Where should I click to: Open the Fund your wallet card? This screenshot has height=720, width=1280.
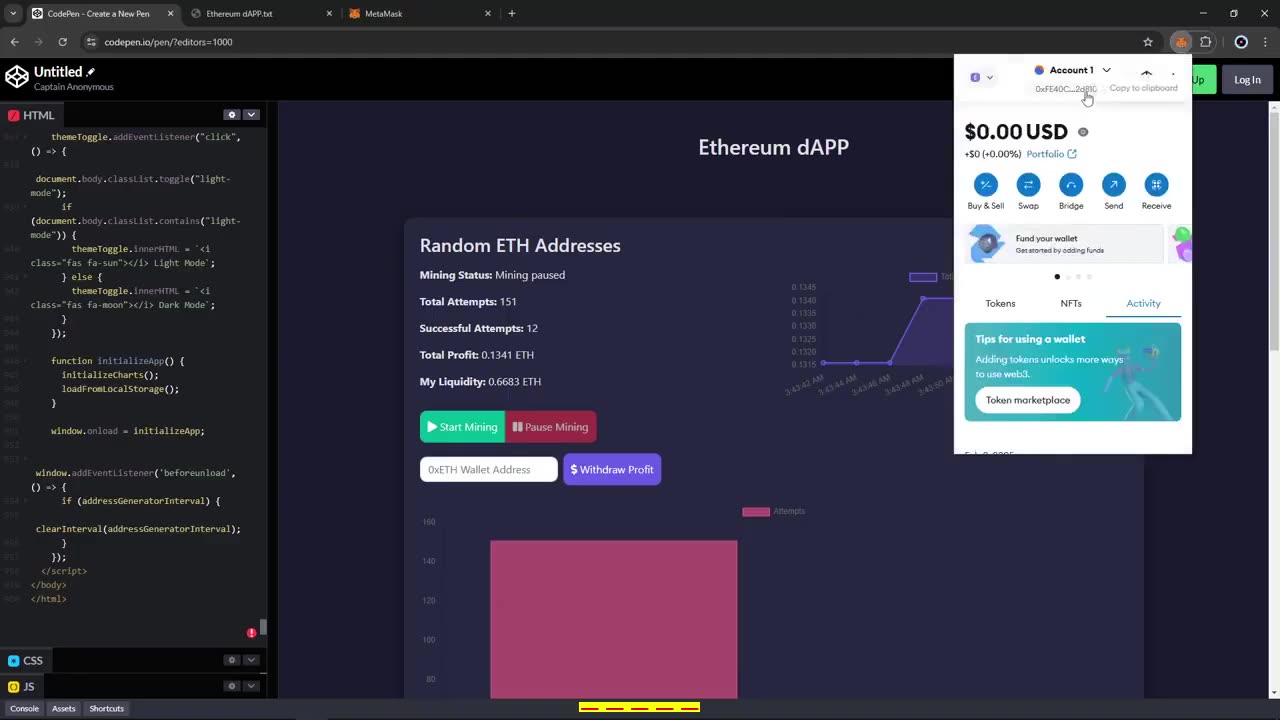coord(1065,243)
